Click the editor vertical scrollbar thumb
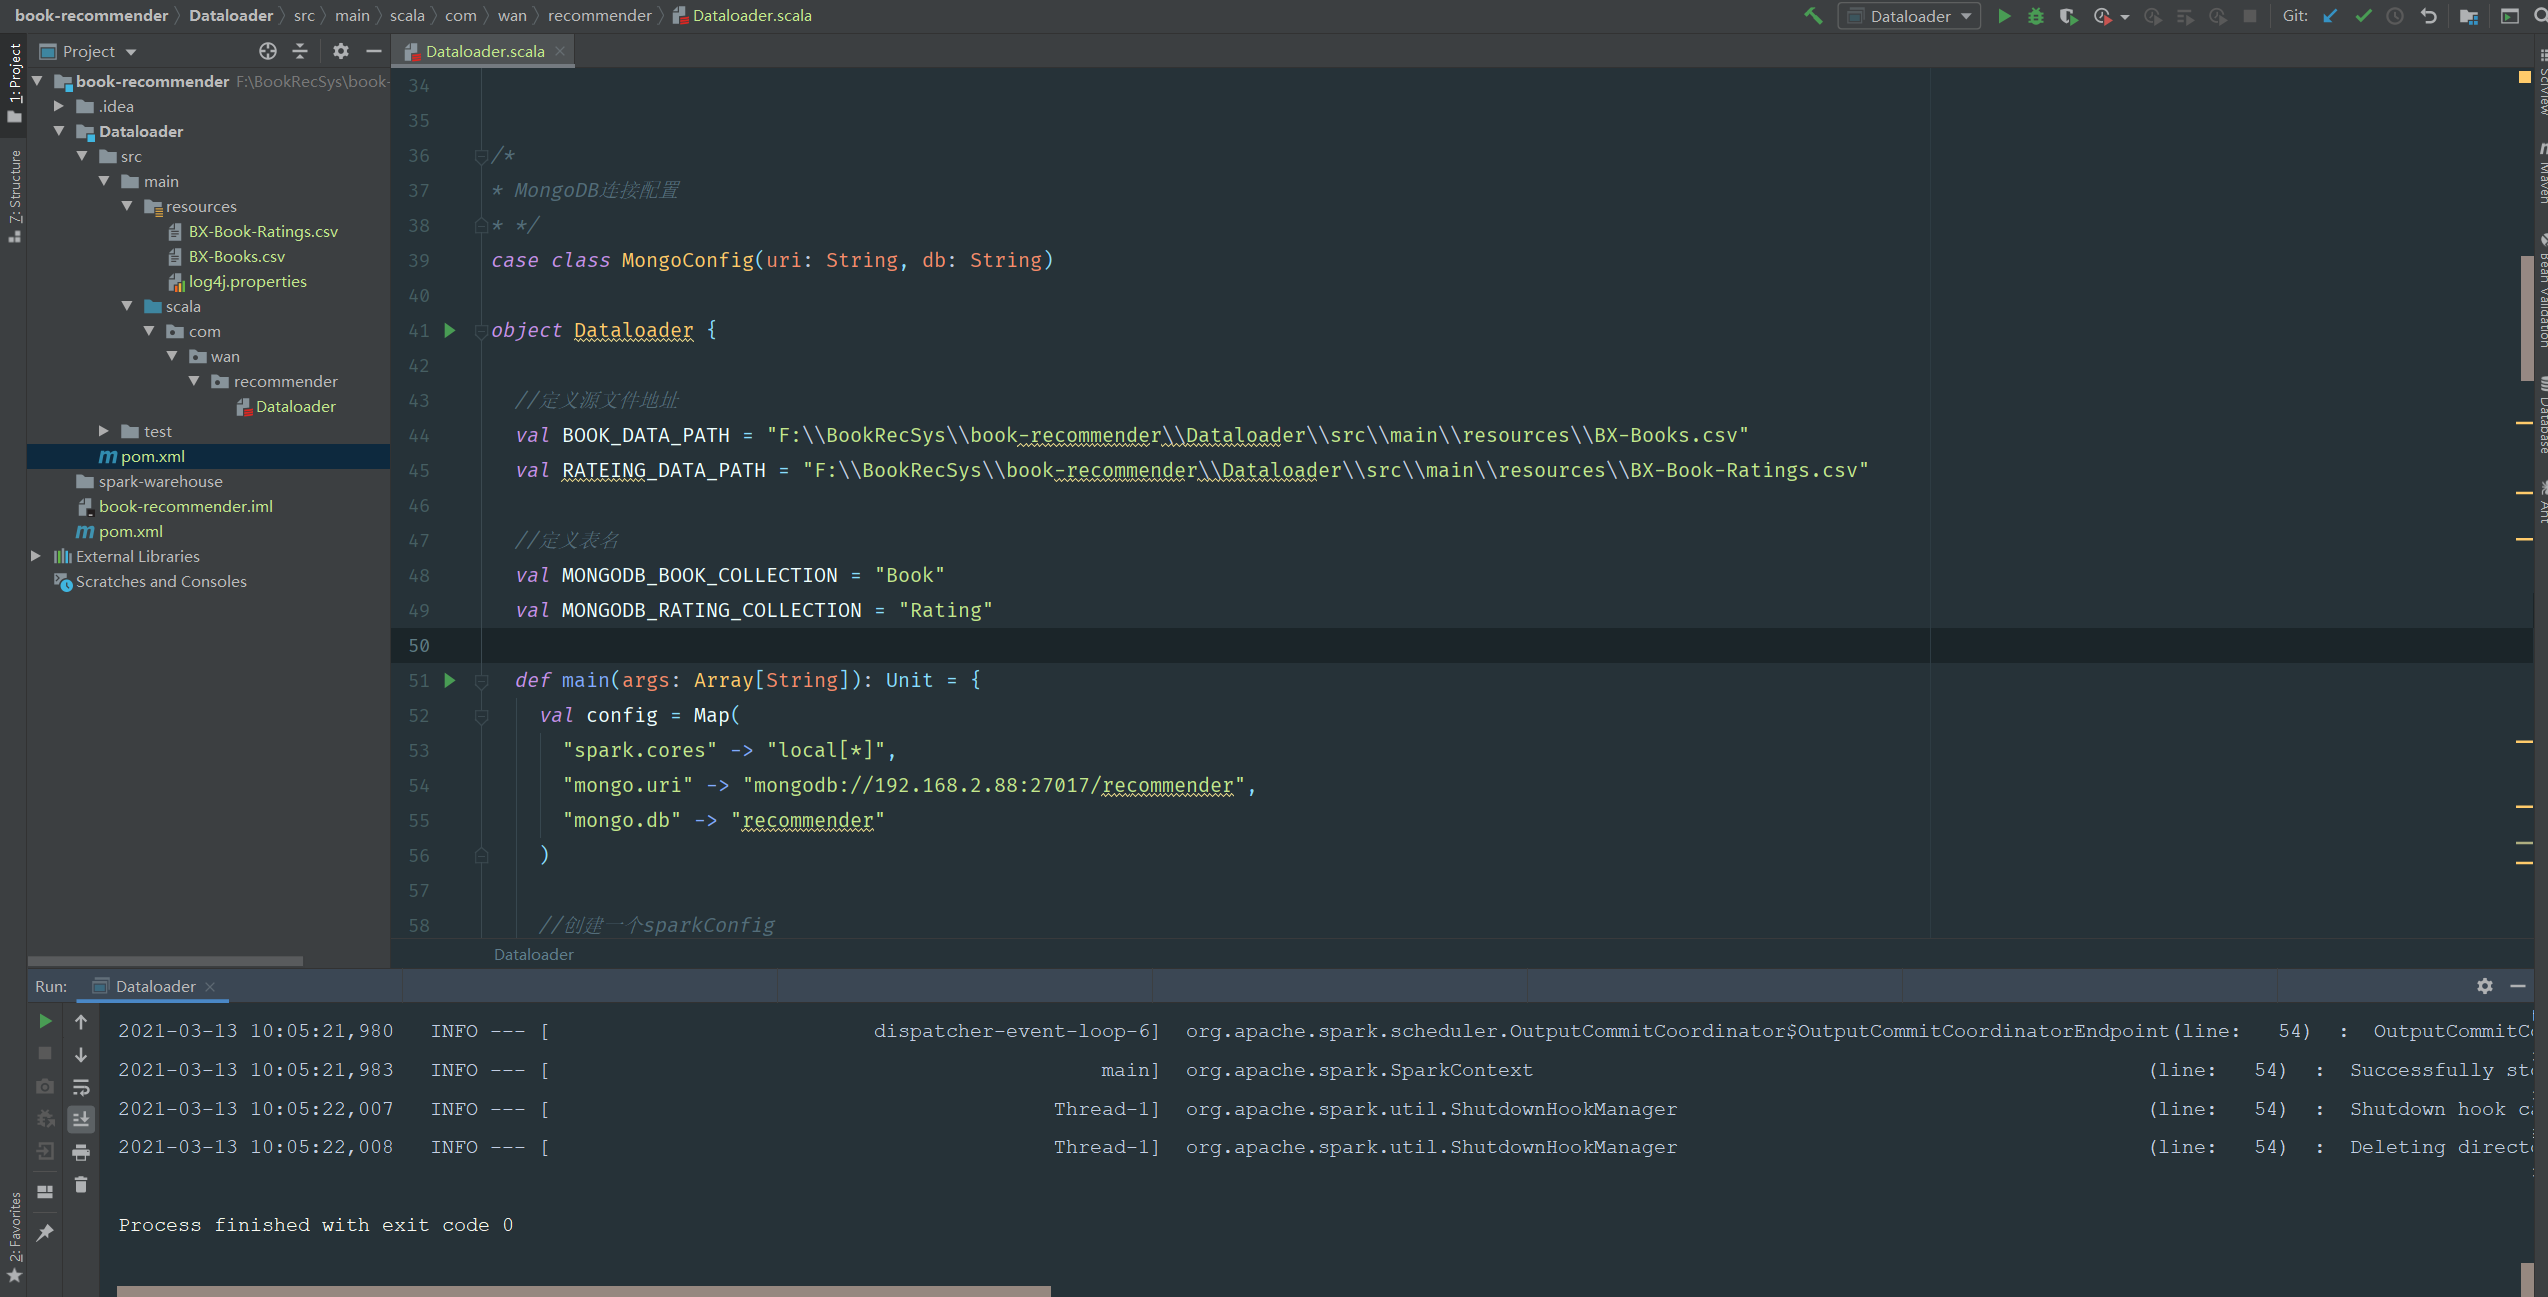 coord(2526,318)
